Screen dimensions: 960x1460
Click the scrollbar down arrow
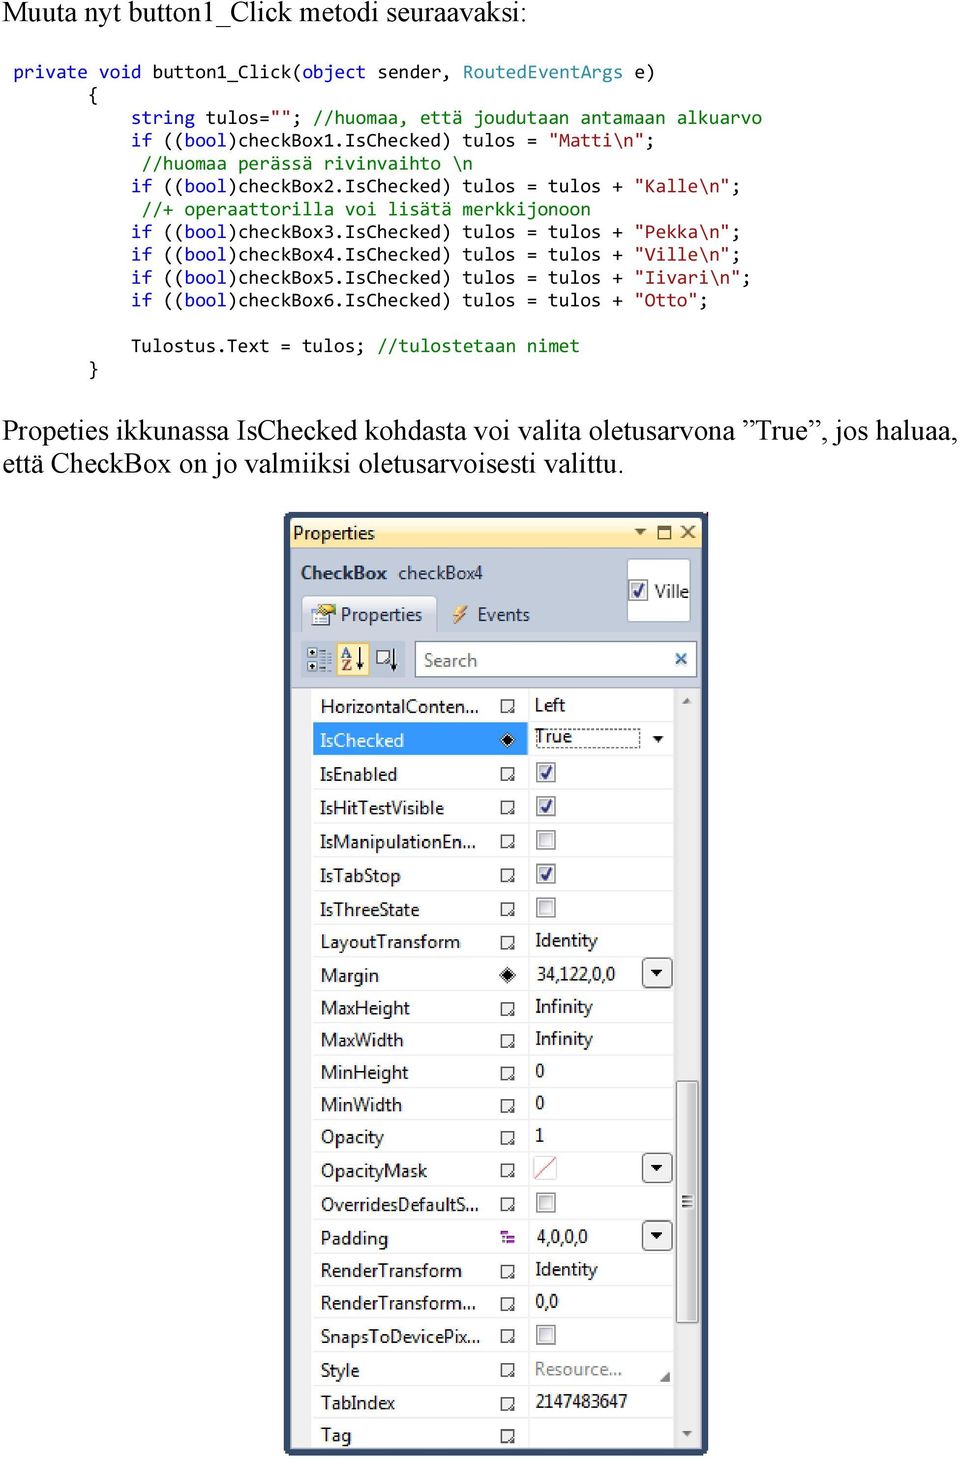[x=687, y=1433]
